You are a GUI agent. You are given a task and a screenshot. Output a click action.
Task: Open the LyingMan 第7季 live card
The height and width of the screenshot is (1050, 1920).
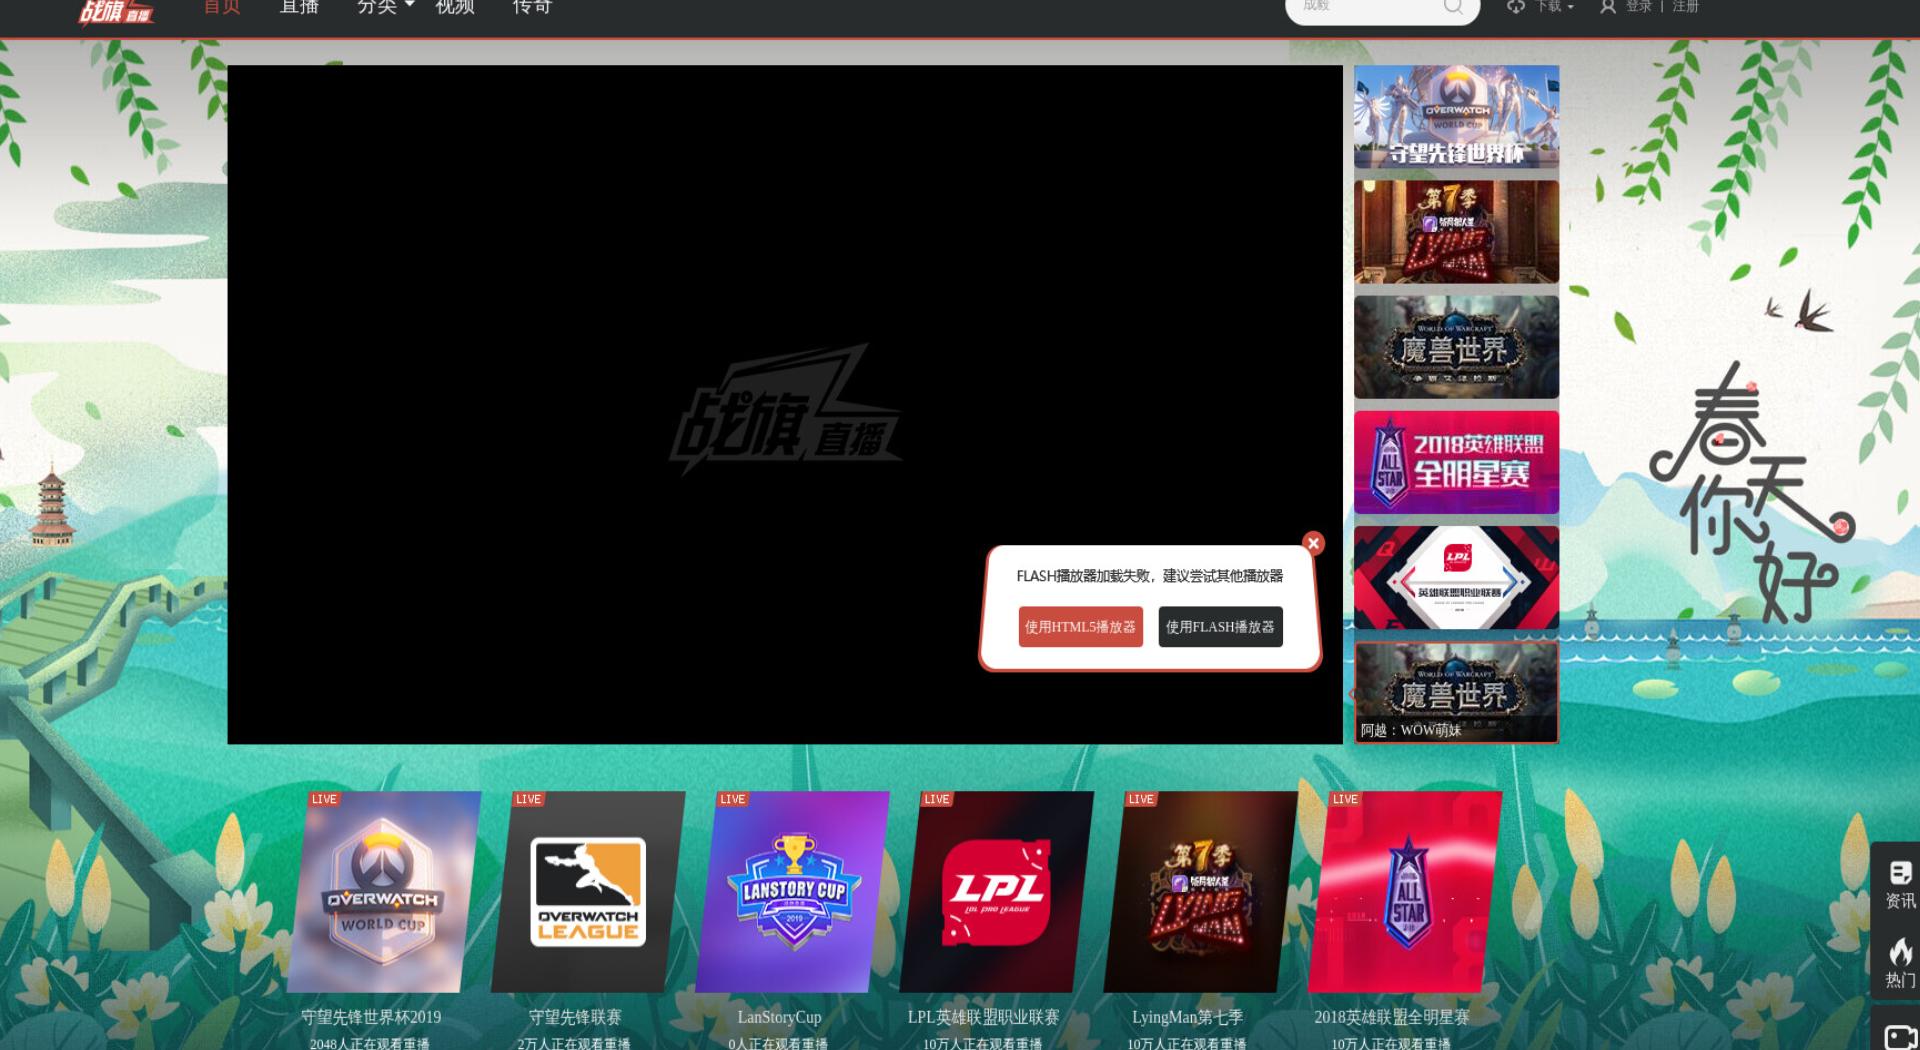pyautogui.click(x=1200, y=892)
